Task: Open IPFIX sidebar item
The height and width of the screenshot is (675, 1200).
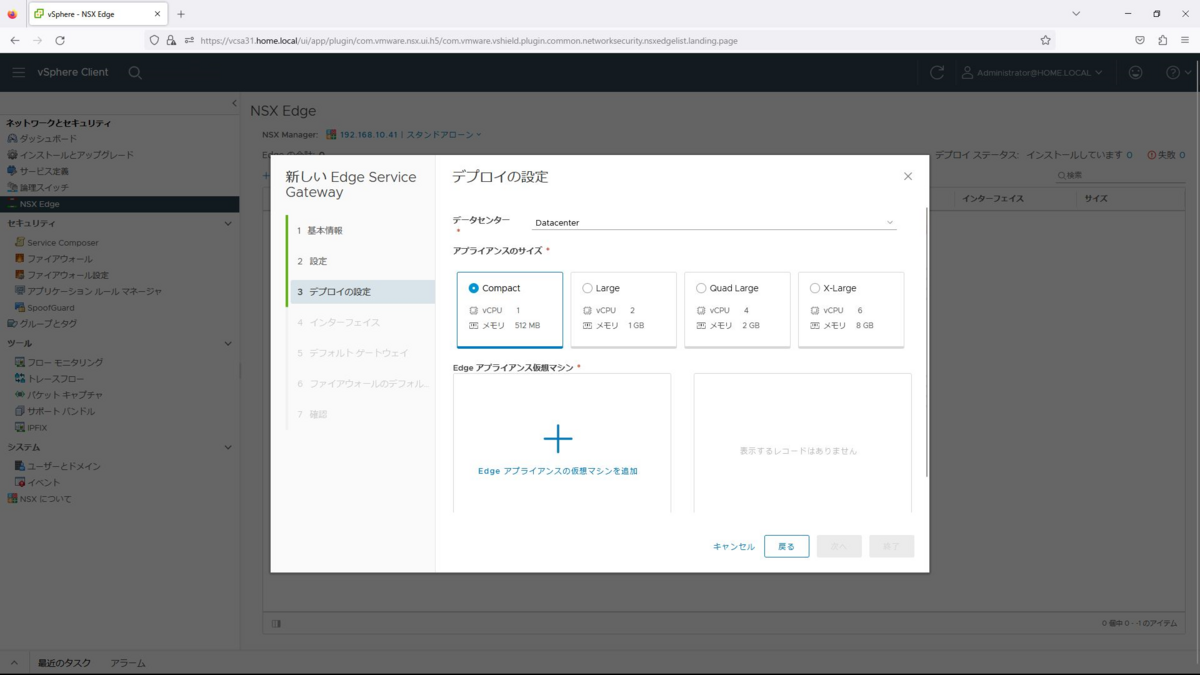Action: click(37, 428)
